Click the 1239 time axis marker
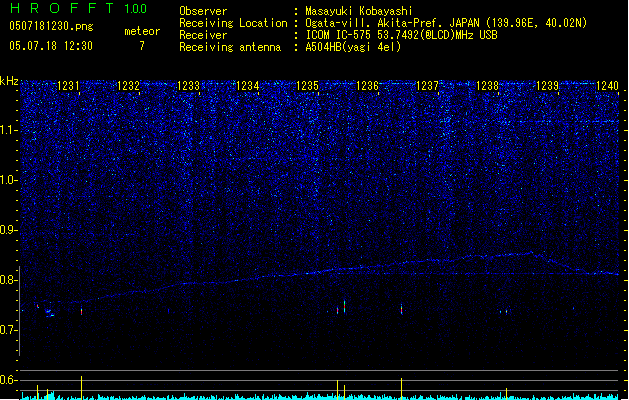 point(548,86)
